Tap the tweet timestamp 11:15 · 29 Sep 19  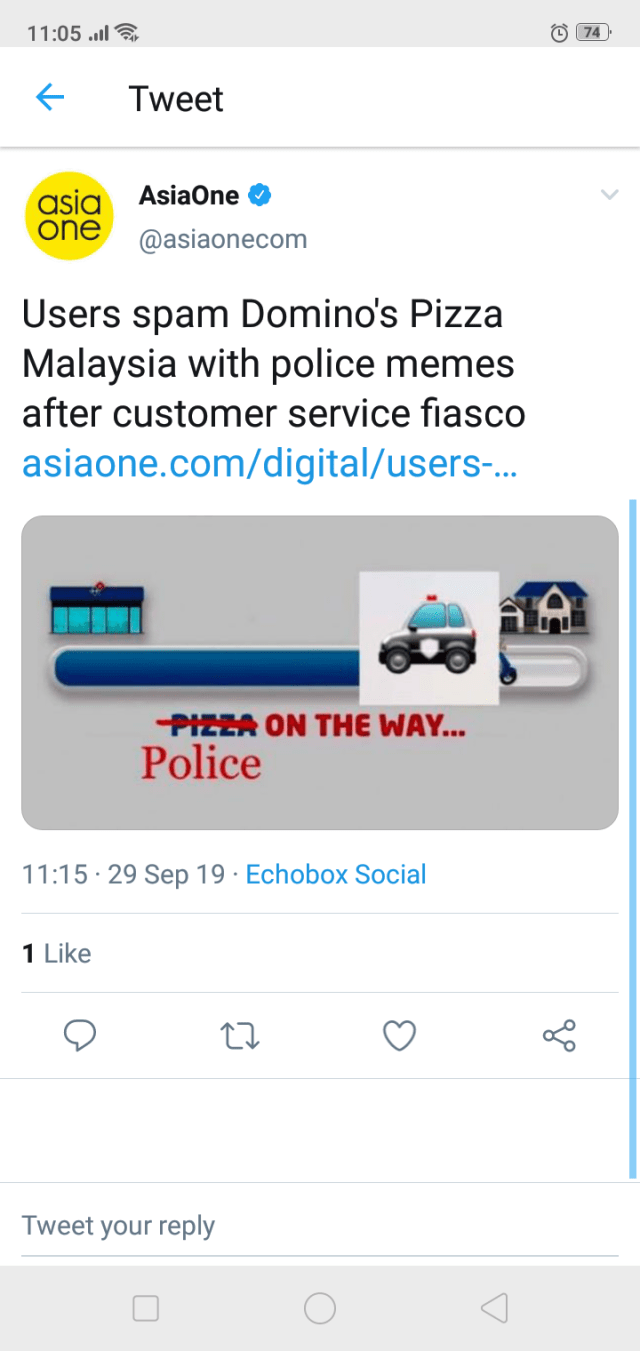(123, 874)
